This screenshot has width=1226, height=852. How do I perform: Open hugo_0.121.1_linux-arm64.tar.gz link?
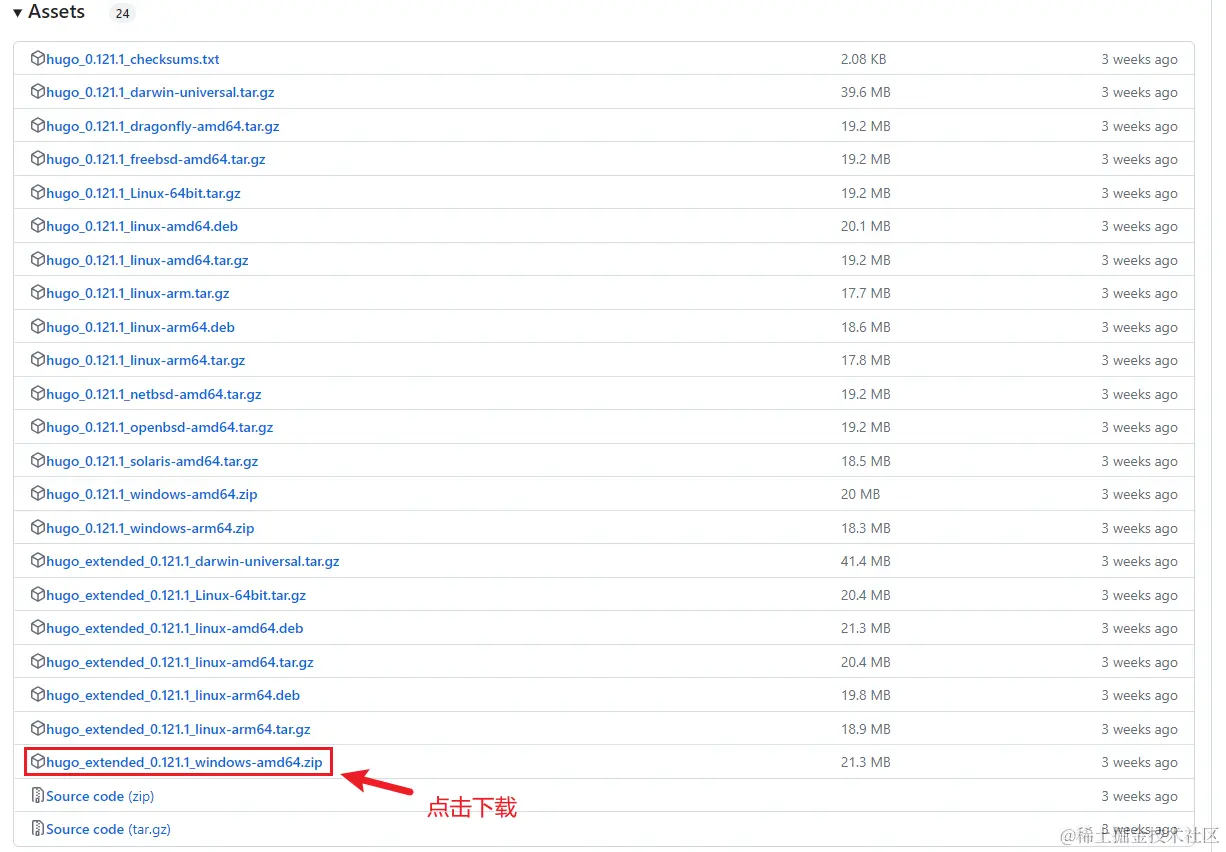tap(146, 360)
